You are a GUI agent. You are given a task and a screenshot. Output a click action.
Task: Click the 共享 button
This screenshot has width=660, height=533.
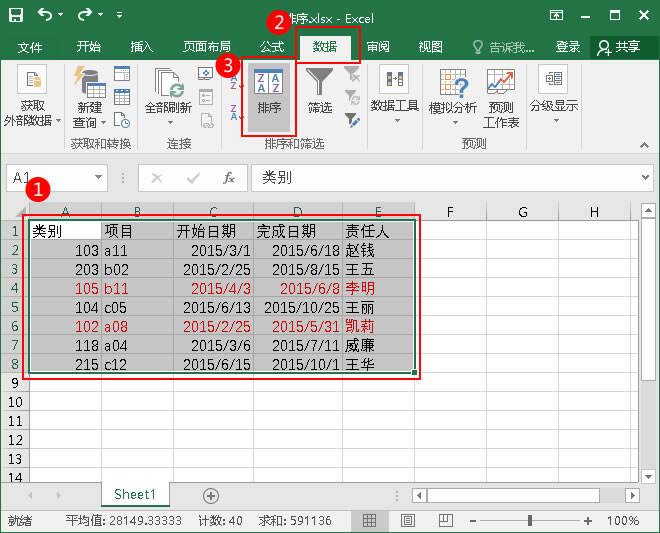click(619, 47)
